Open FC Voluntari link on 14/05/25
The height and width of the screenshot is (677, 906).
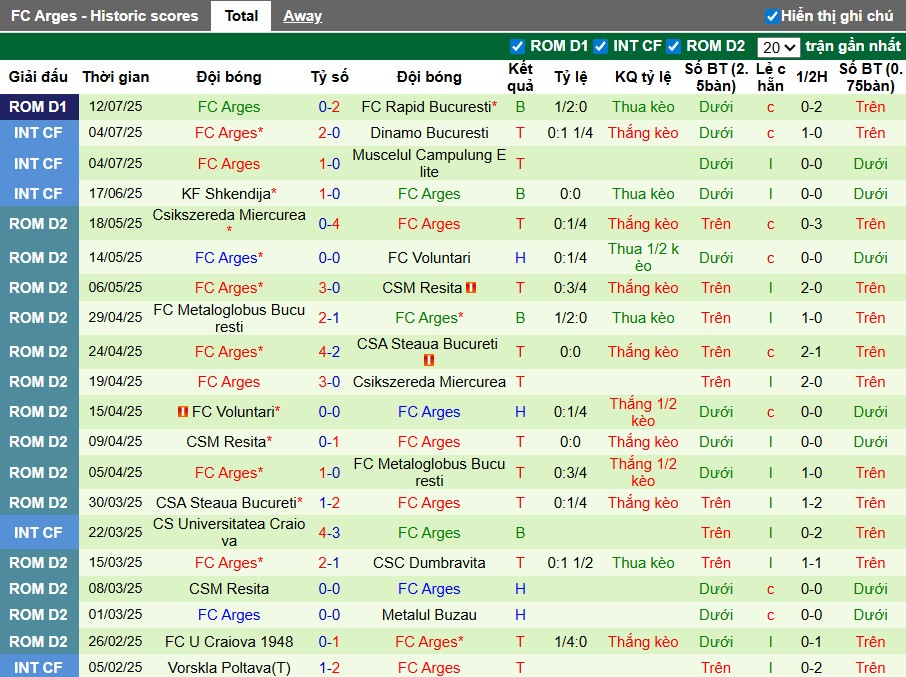(429, 258)
